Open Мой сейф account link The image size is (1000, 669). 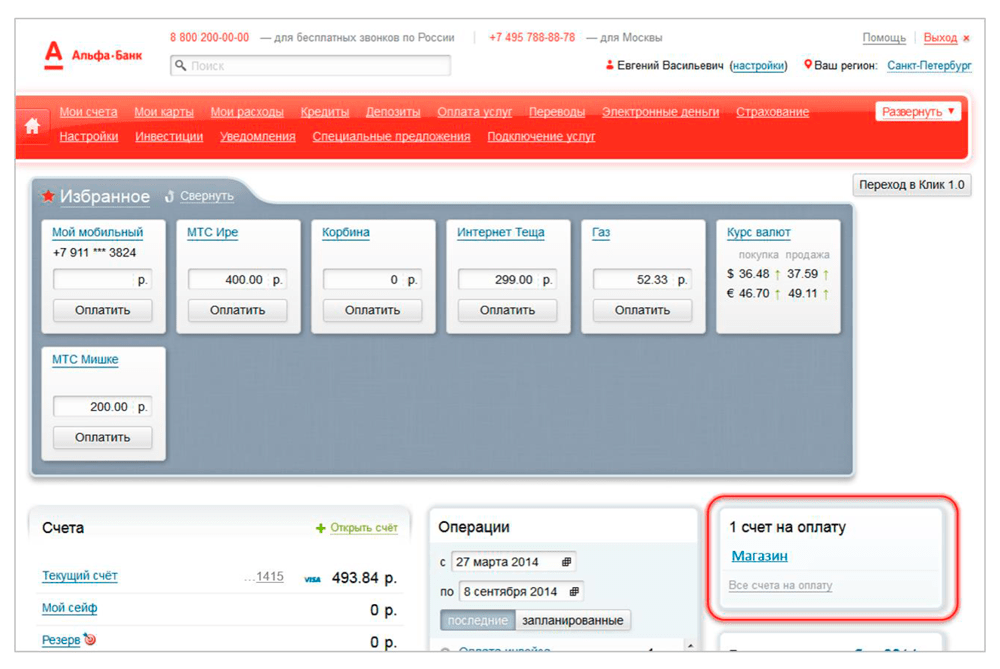[70, 608]
